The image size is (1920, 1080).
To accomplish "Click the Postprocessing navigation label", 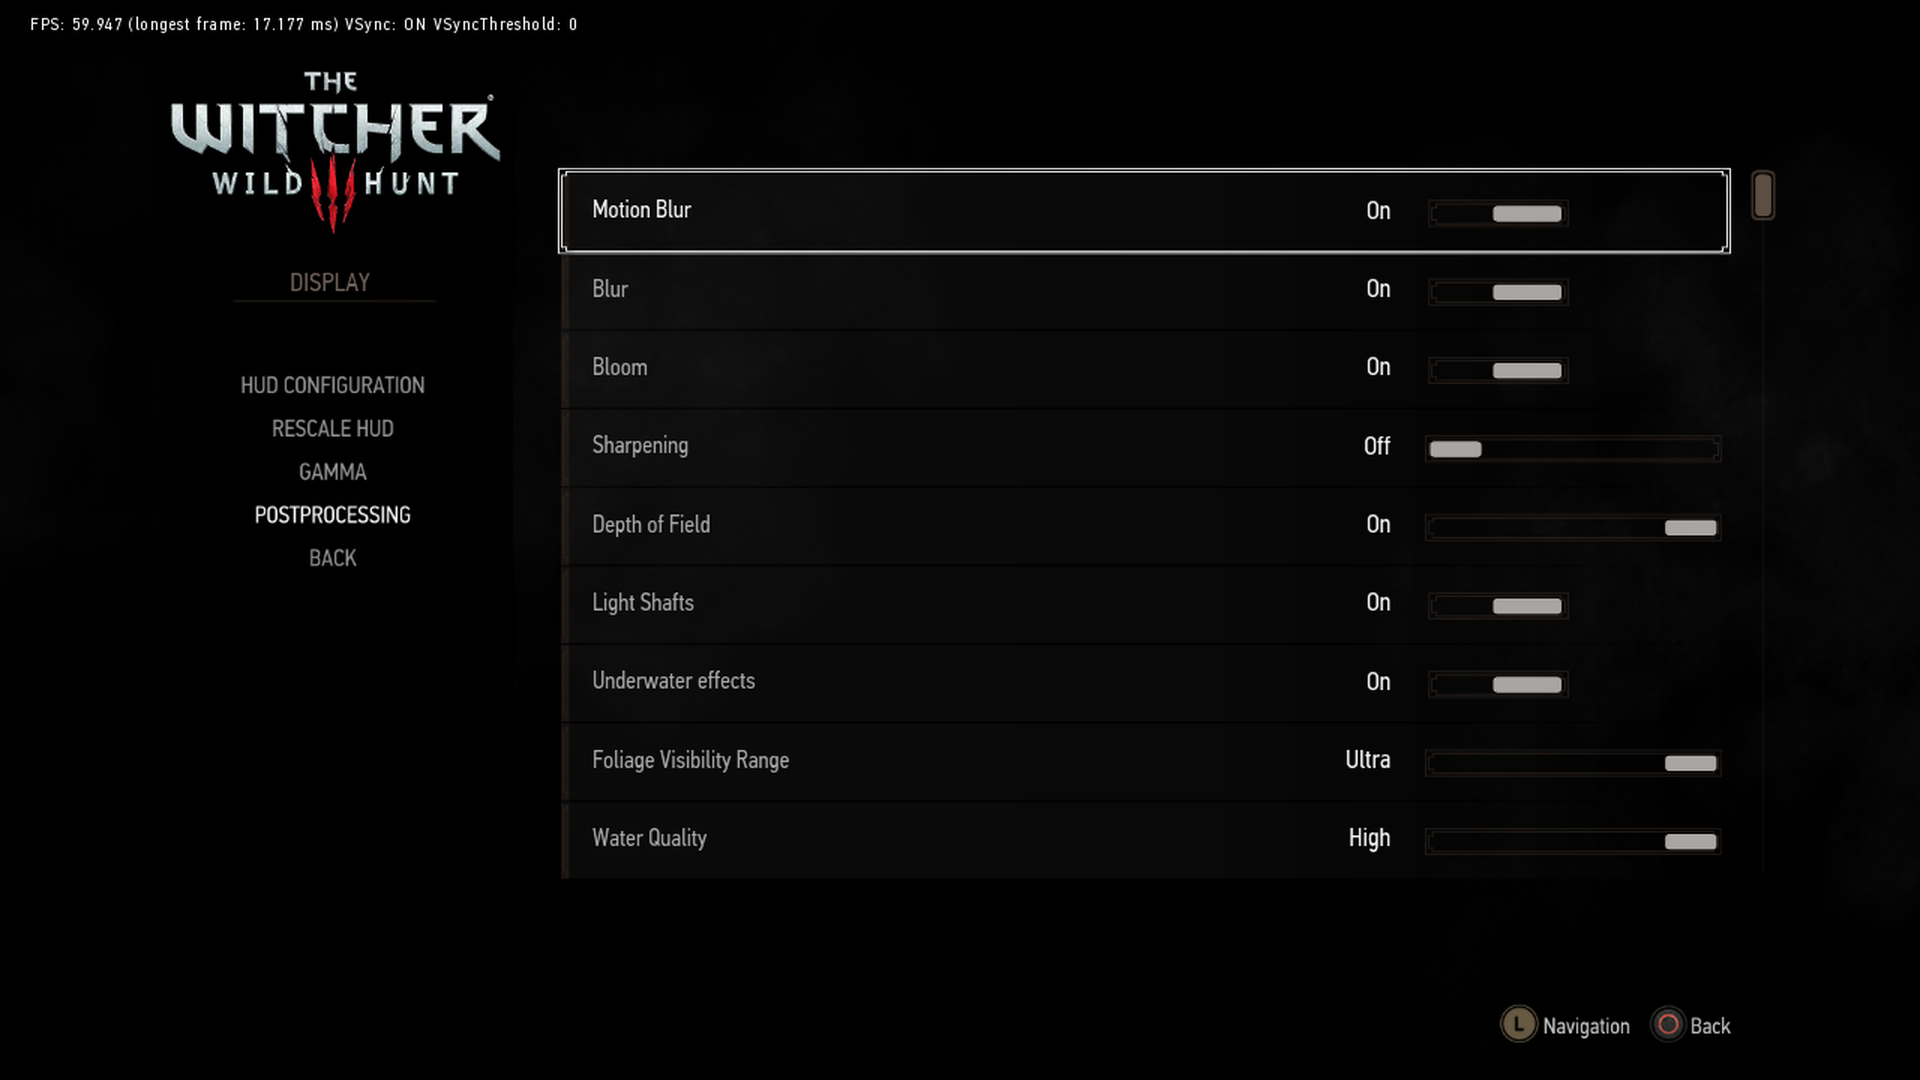I will 334,514.
